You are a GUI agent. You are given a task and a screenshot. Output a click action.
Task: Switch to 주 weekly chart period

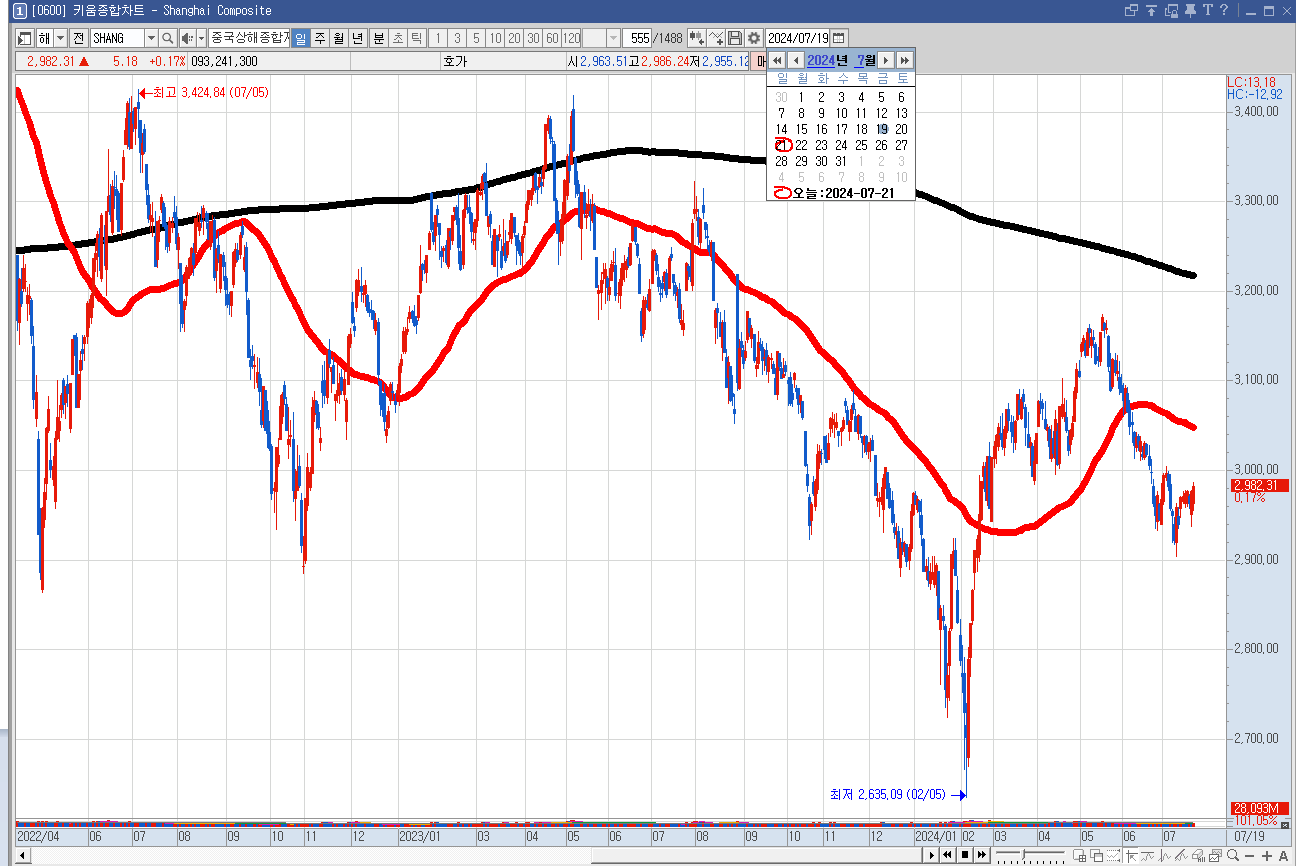(x=319, y=38)
